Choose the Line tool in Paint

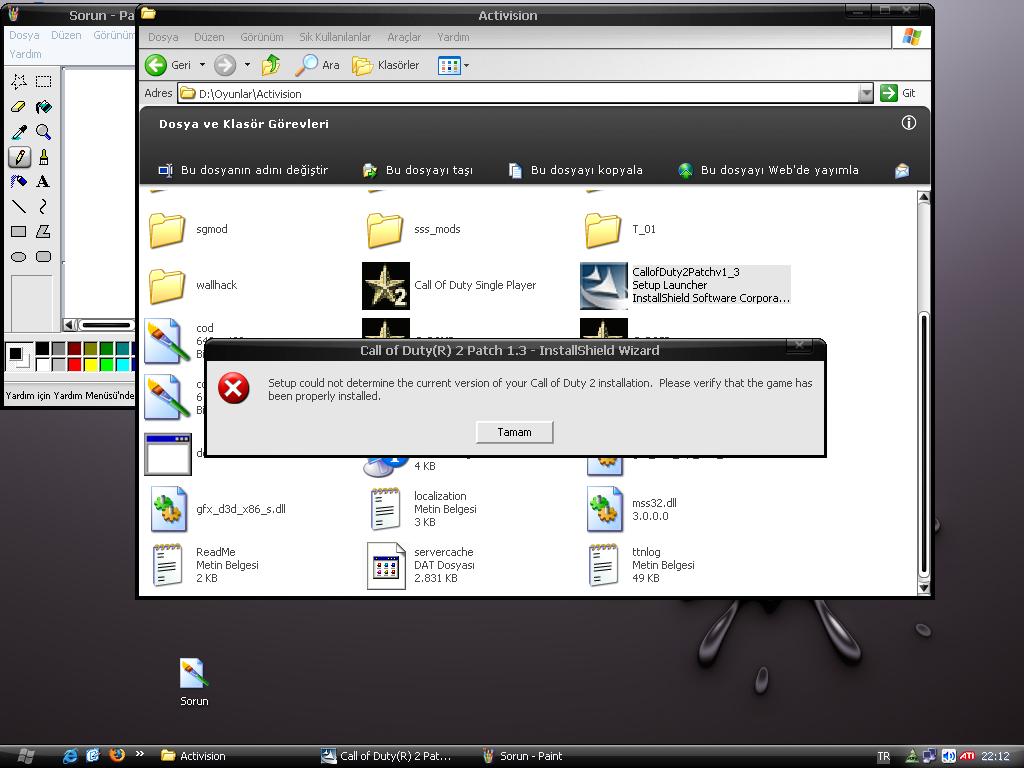pos(19,206)
